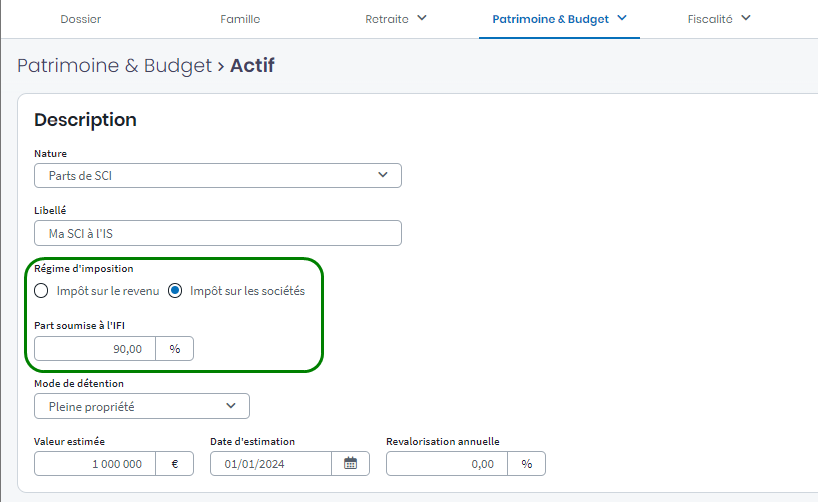Expand the Fiscalité menu chevron
Screen dimensions: 818x502
click(x=745, y=18)
